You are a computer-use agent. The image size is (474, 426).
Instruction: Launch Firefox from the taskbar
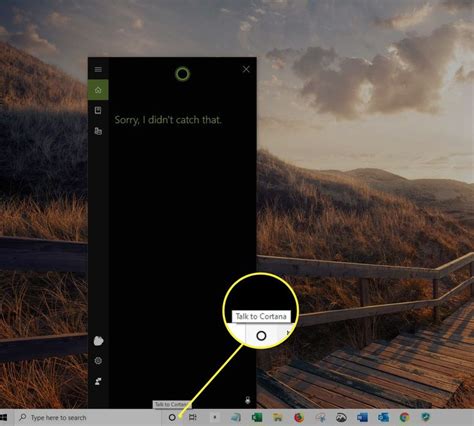pos(299,417)
